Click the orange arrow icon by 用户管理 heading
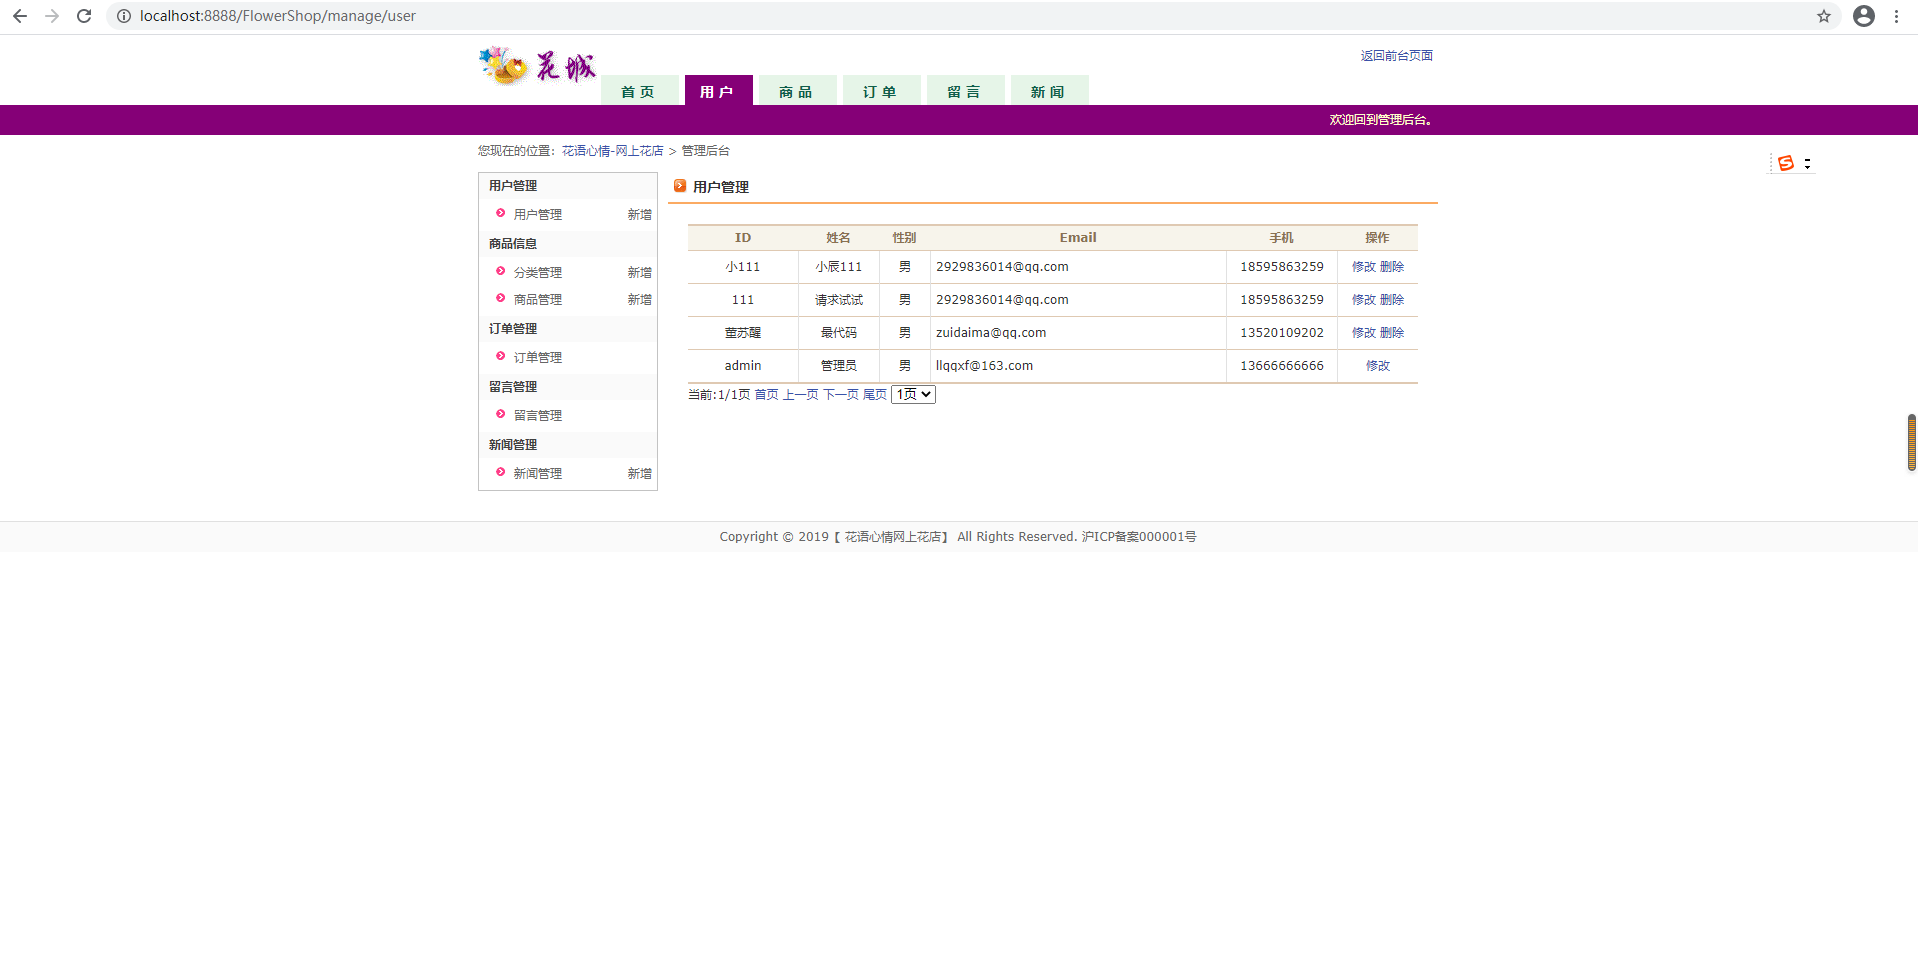Screen dimensions: 1918x961 (x=680, y=186)
